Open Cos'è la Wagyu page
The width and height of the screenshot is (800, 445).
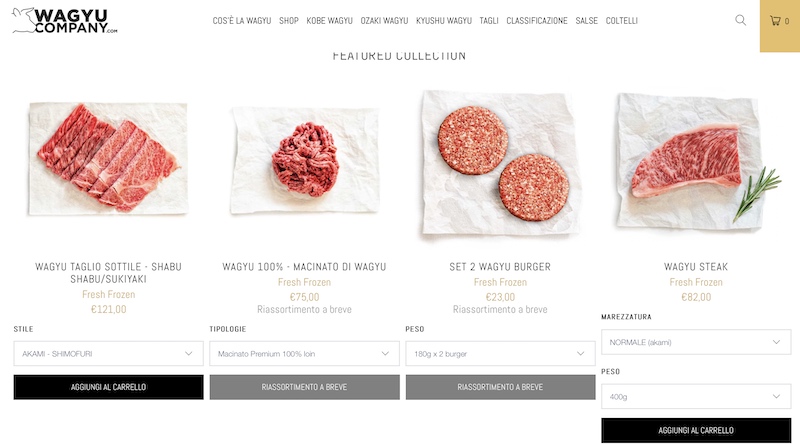(x=242, y=21)
